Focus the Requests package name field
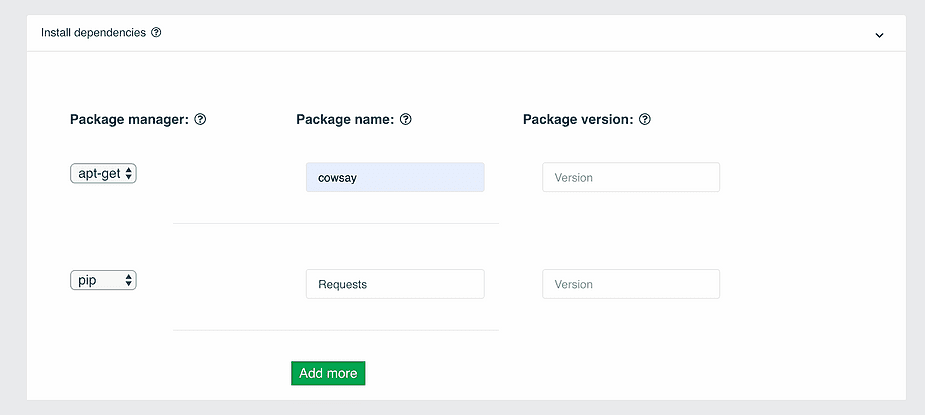This screenshot has width=925, height=415. coord(395,284)
